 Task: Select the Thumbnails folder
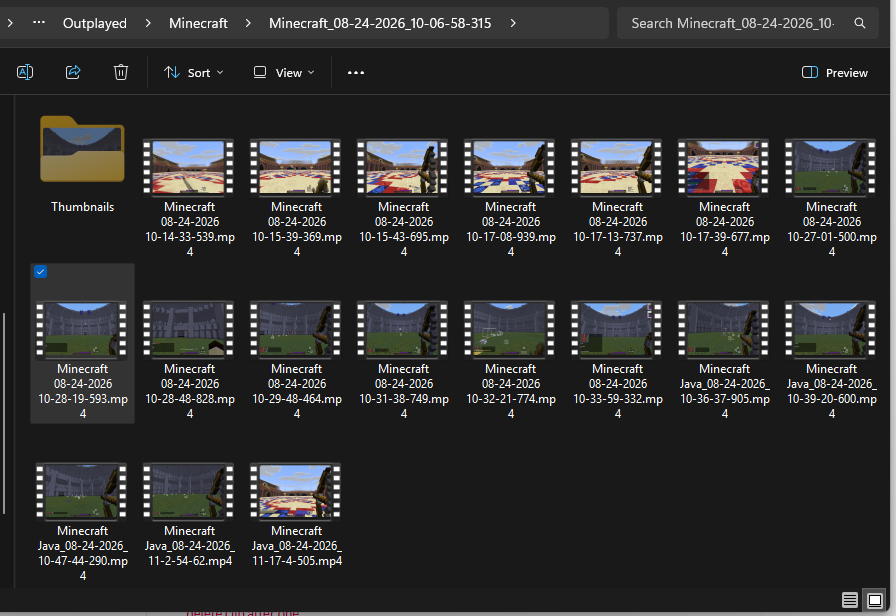coord(82,150)
